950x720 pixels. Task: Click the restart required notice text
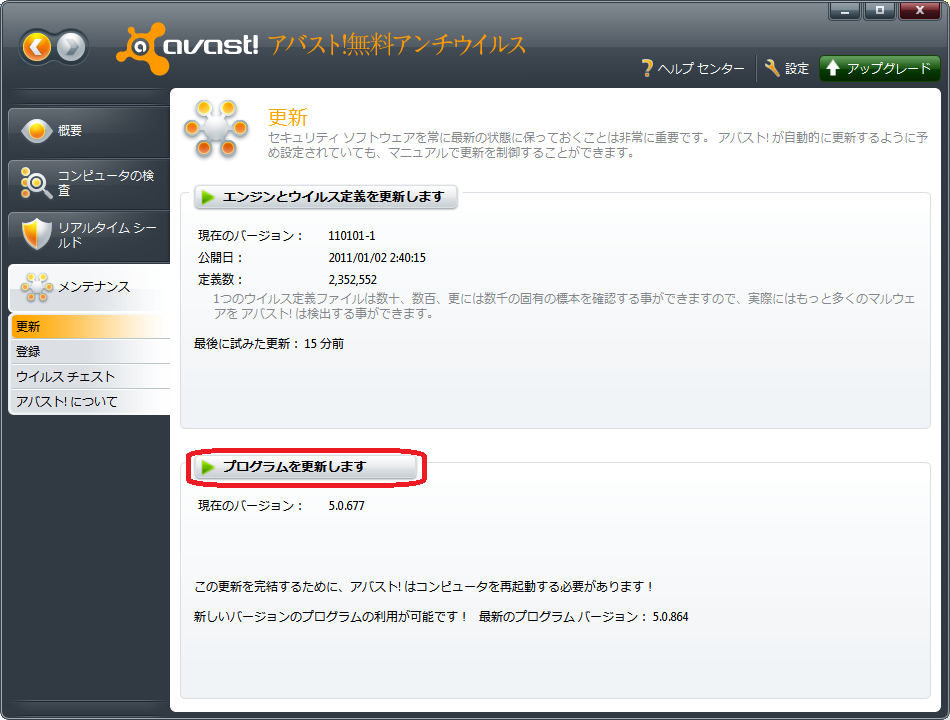tap(423, 587)
